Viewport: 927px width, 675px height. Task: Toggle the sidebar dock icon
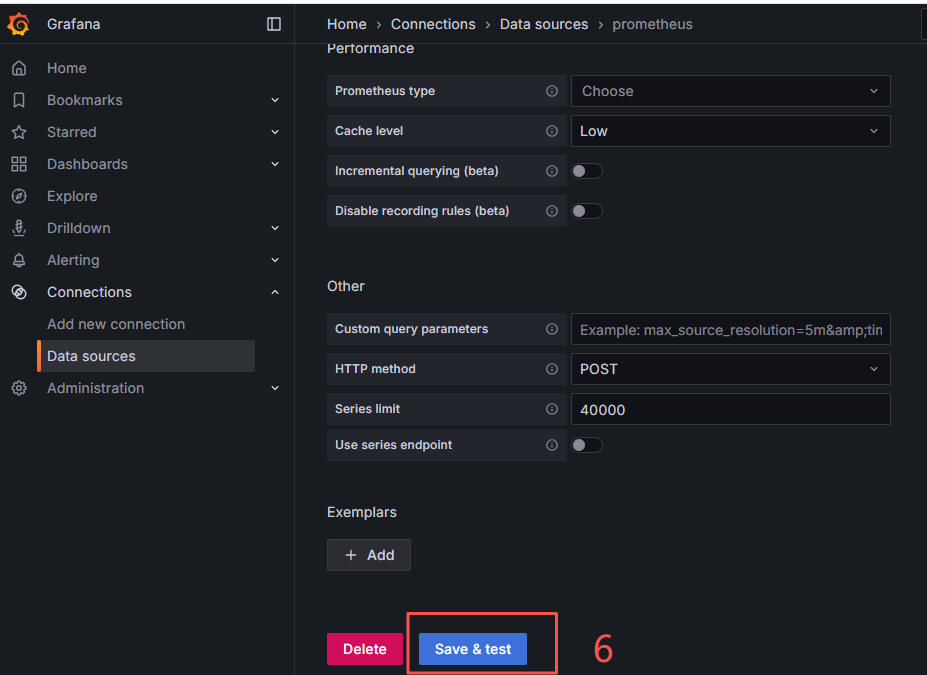point(274,24)
